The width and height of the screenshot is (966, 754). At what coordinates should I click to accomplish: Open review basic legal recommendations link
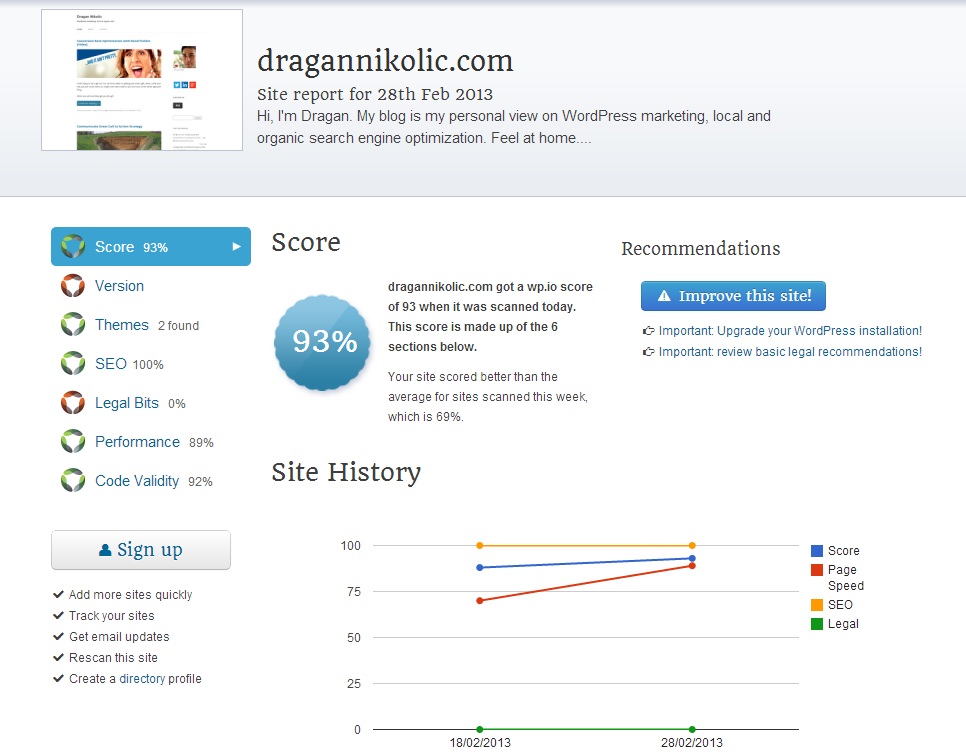(x=789, y=352)
